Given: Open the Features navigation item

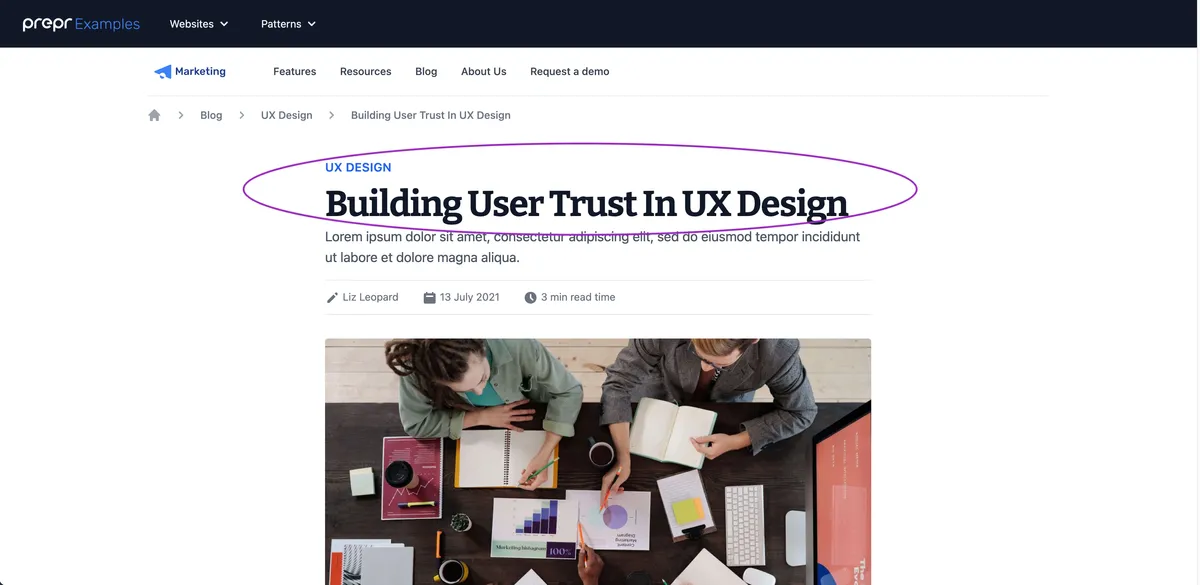Looking at the screenshot, I should click(294, 72).
